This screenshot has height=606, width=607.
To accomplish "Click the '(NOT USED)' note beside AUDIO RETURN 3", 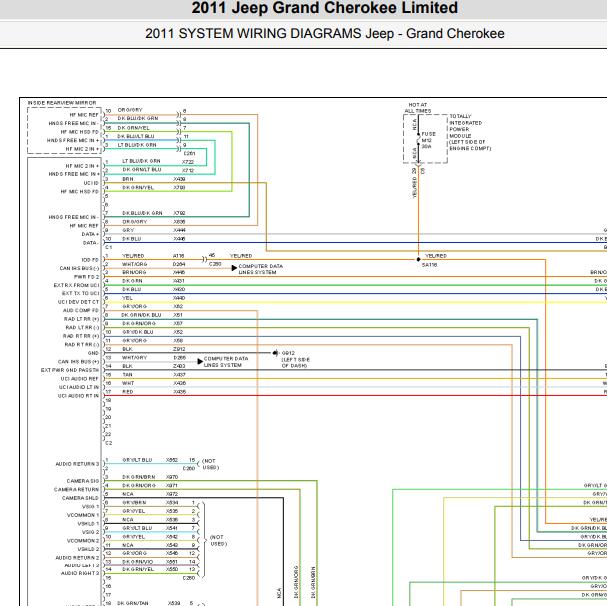I will 210,464.
